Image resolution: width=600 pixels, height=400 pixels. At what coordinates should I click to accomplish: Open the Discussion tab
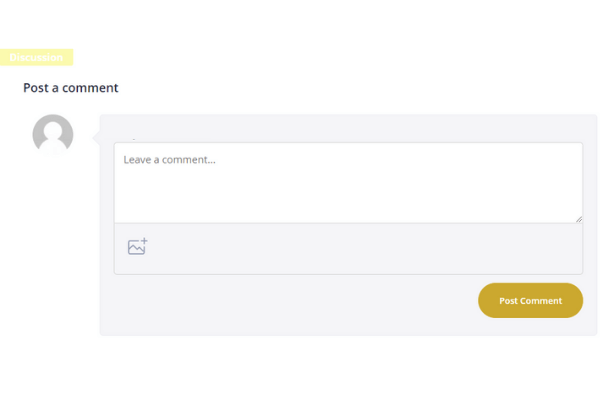pos(36,57)
